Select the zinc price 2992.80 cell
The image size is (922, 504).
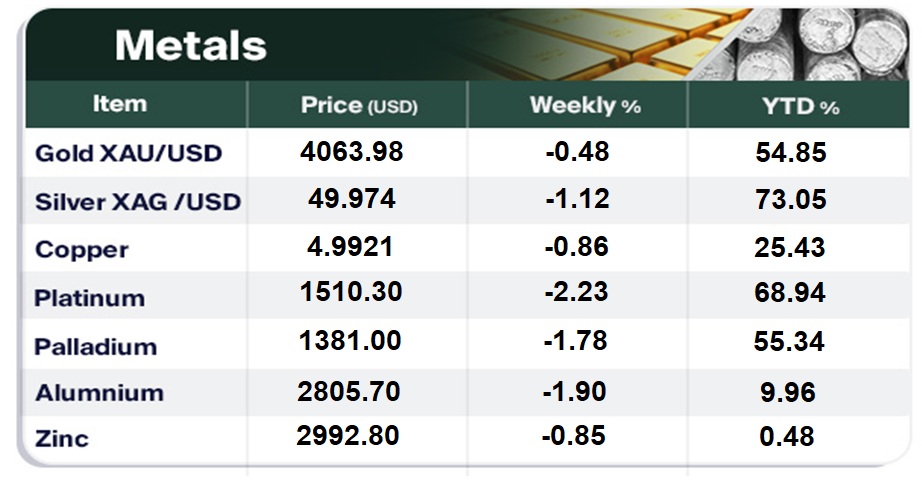[349, 435]
